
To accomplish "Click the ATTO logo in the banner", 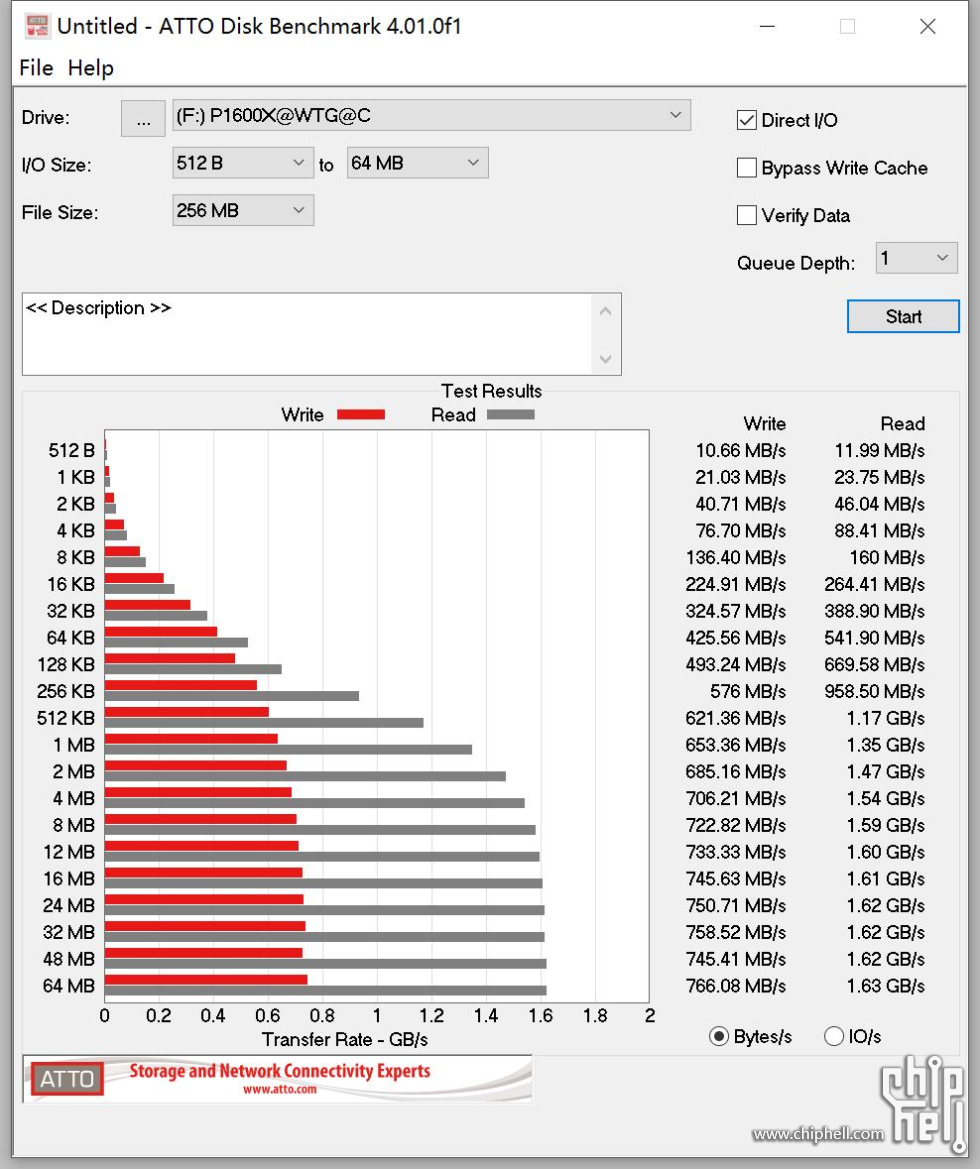I will [67, 1080].
